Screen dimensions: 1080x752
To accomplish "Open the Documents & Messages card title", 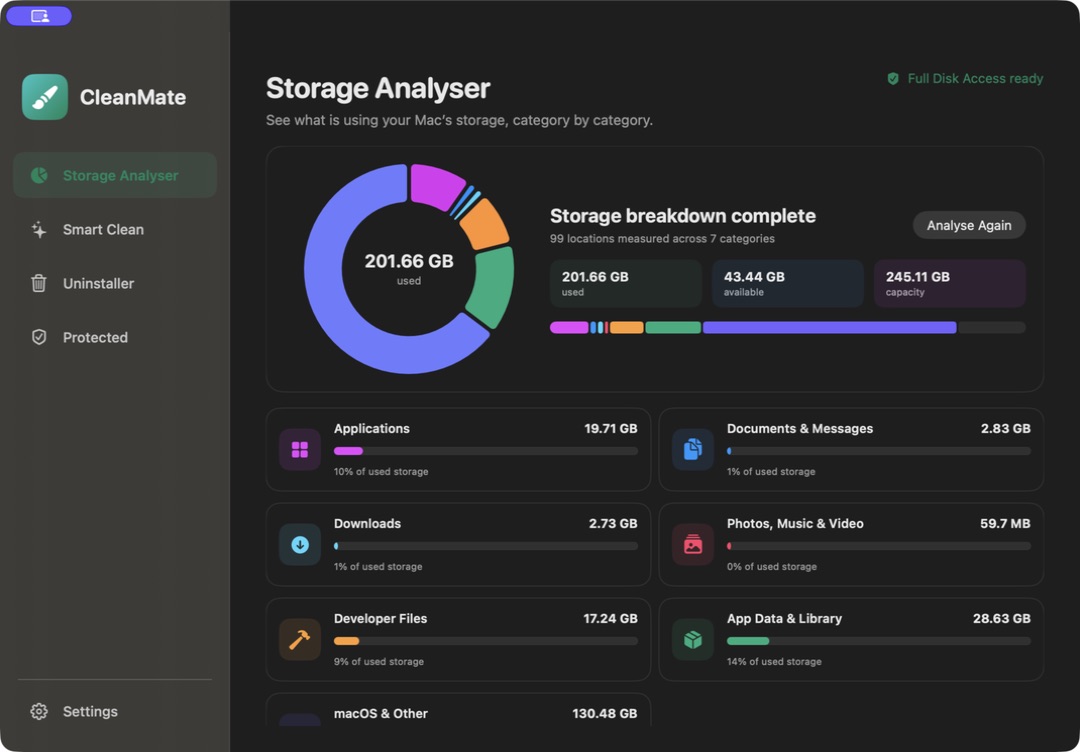I will (x=800, y=428).
